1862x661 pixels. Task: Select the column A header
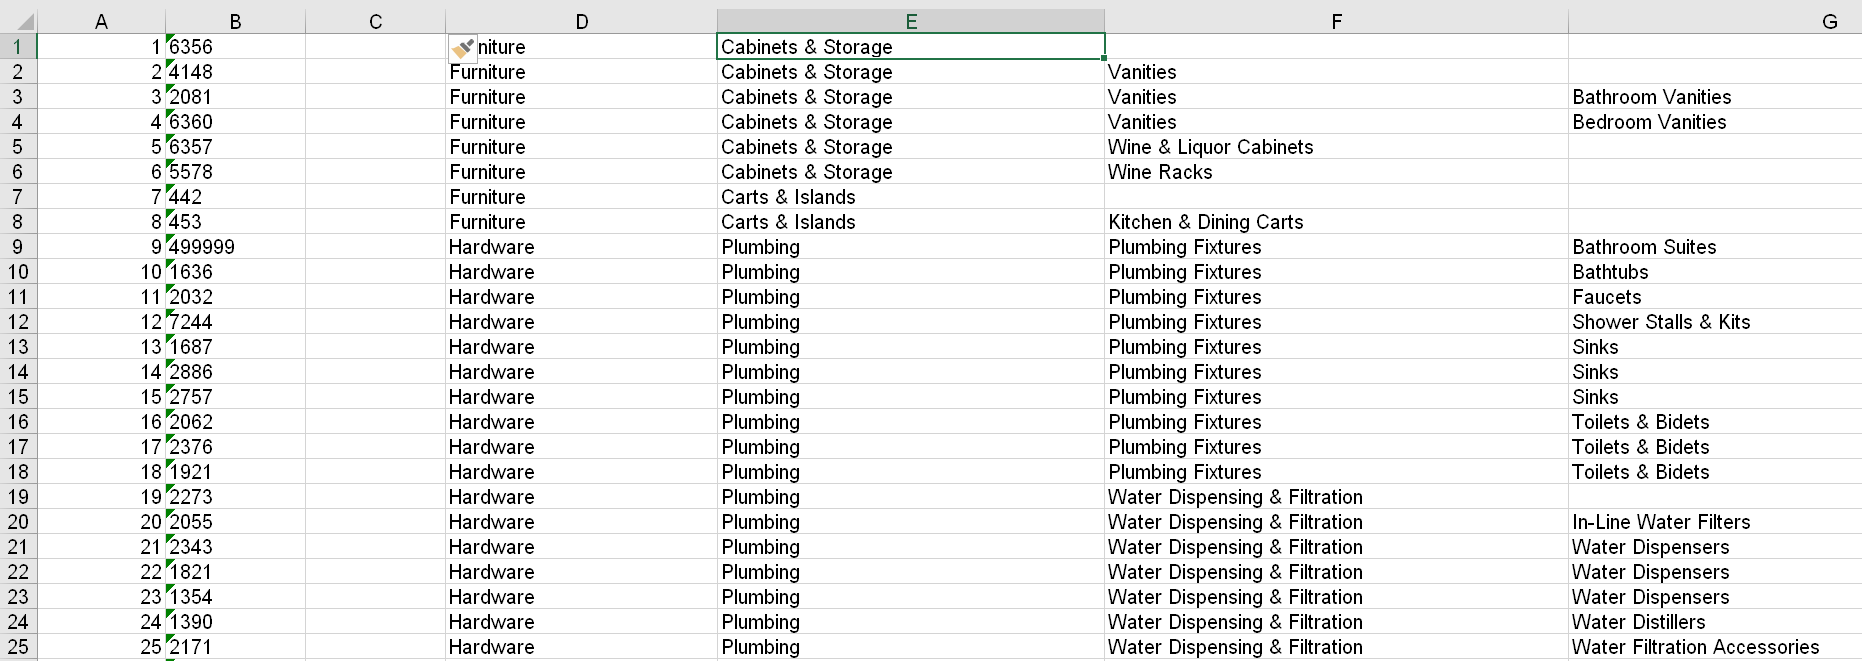101,22
